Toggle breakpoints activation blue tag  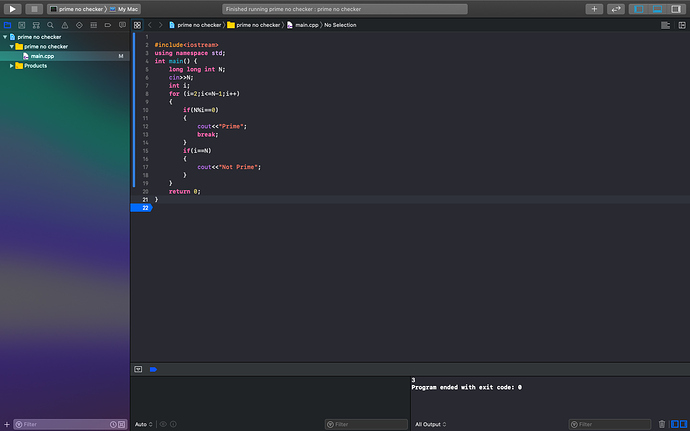[x=153, y=369]
